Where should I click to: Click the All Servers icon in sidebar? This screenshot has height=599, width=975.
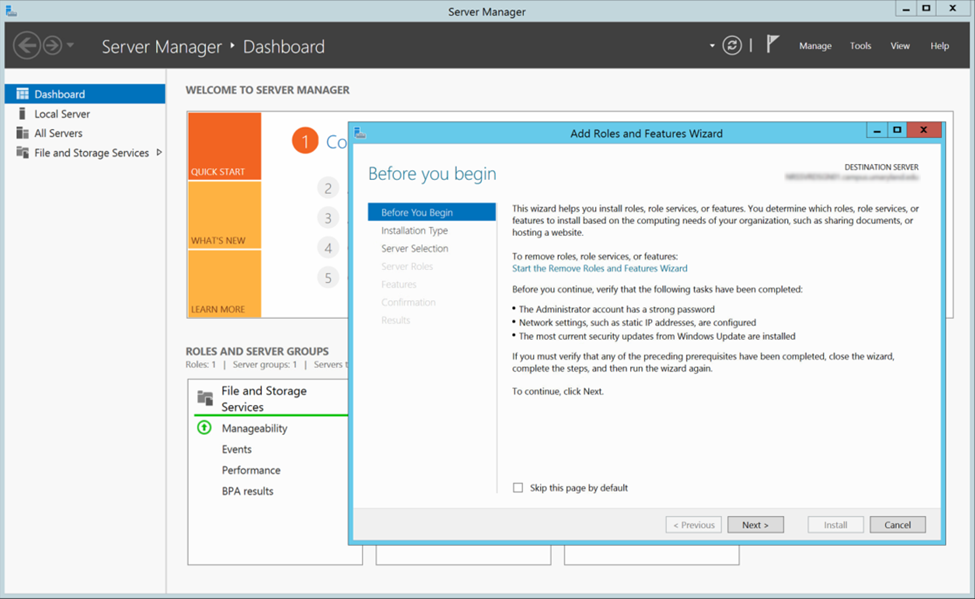coord(22,133)
